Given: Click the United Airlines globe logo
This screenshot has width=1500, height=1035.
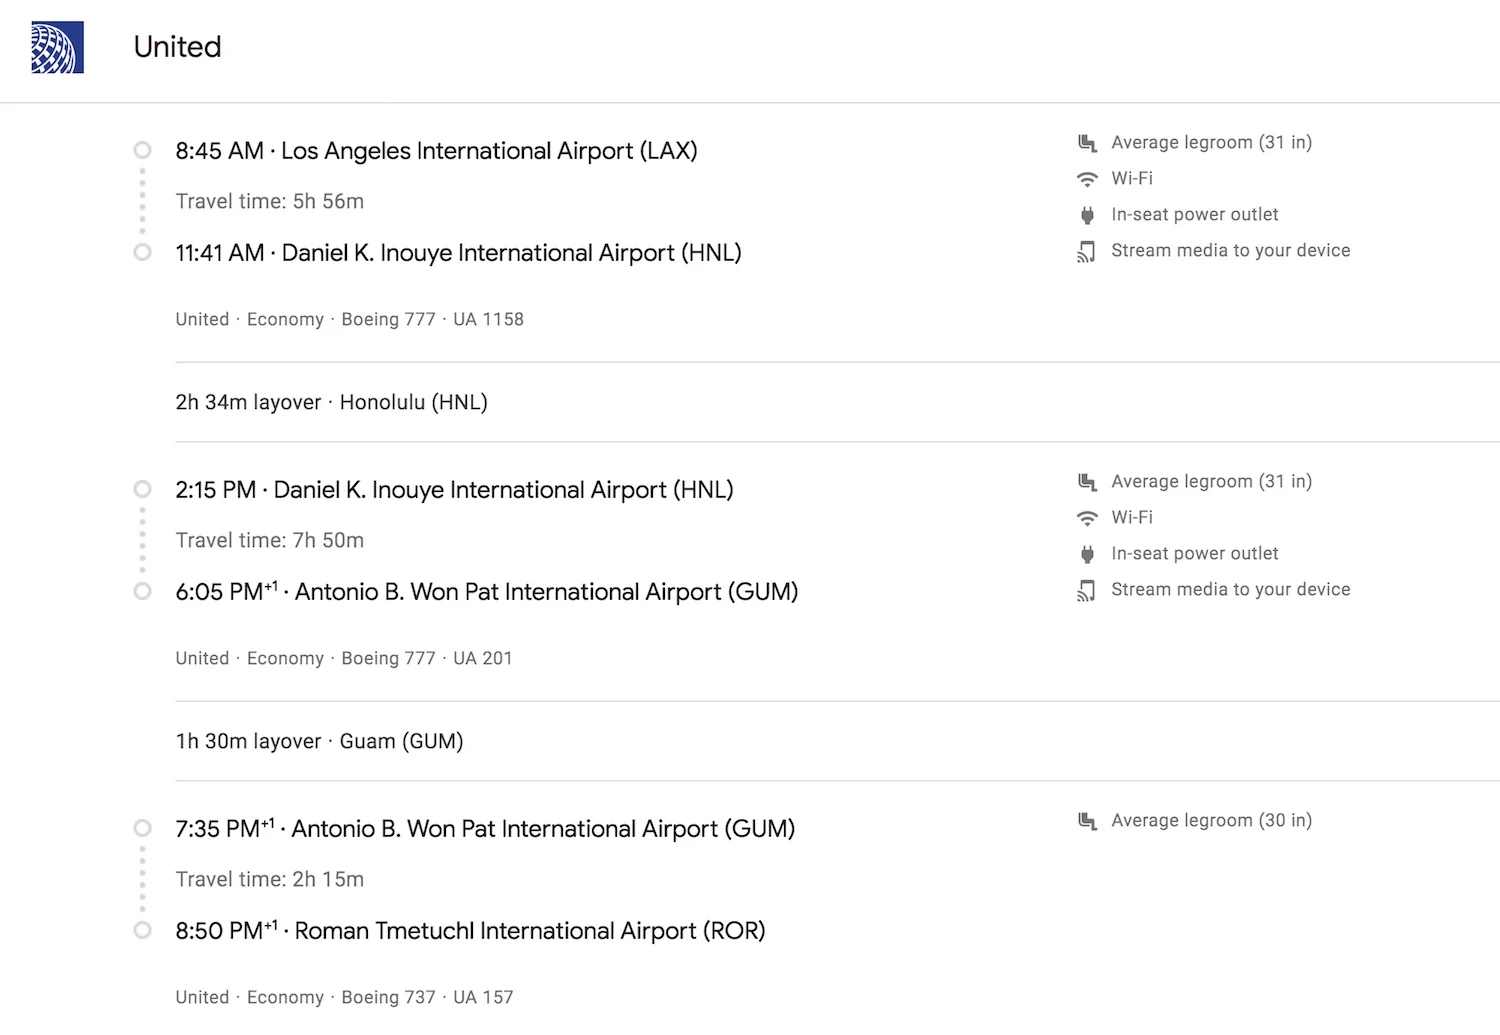Looking at the screenshot, I should tap(57, 47).
